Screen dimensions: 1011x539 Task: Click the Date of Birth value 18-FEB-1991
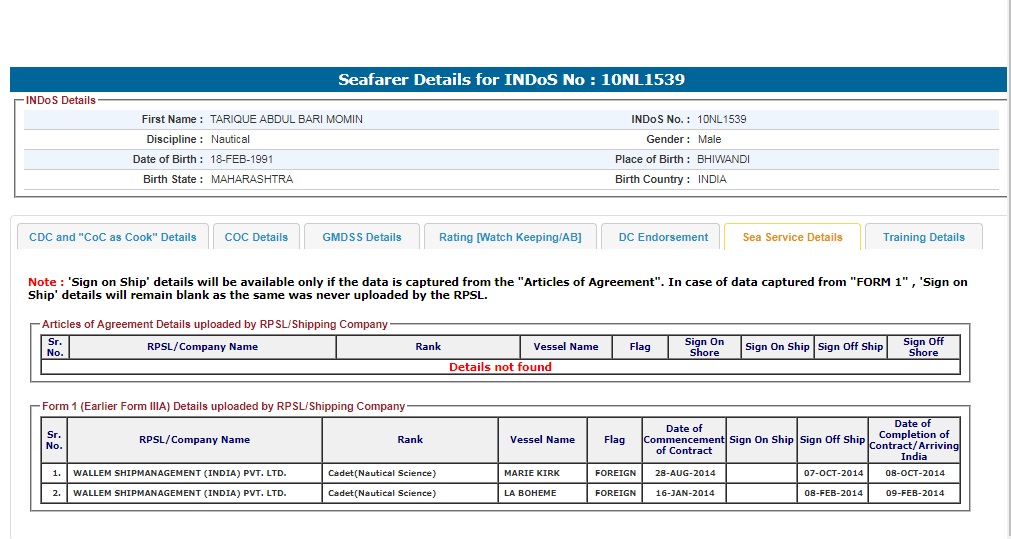click(x=241, y=159)
